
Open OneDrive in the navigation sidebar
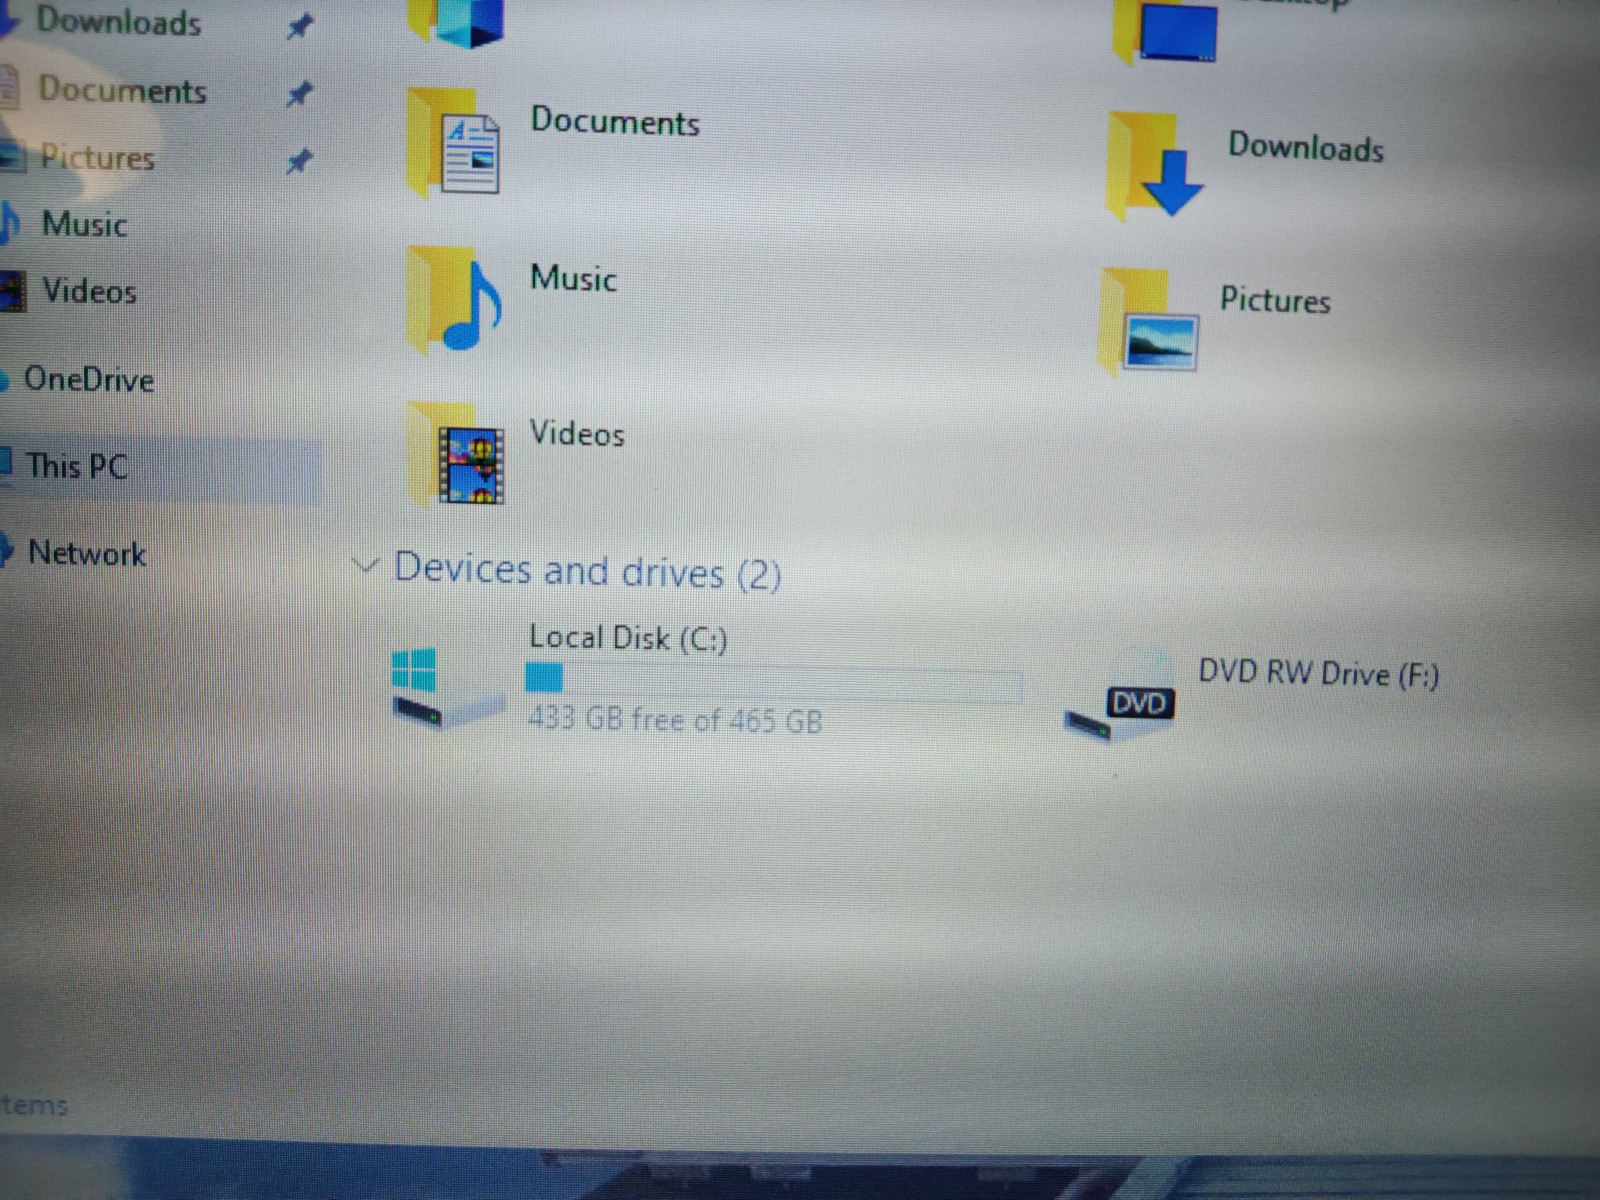point(89,379)
